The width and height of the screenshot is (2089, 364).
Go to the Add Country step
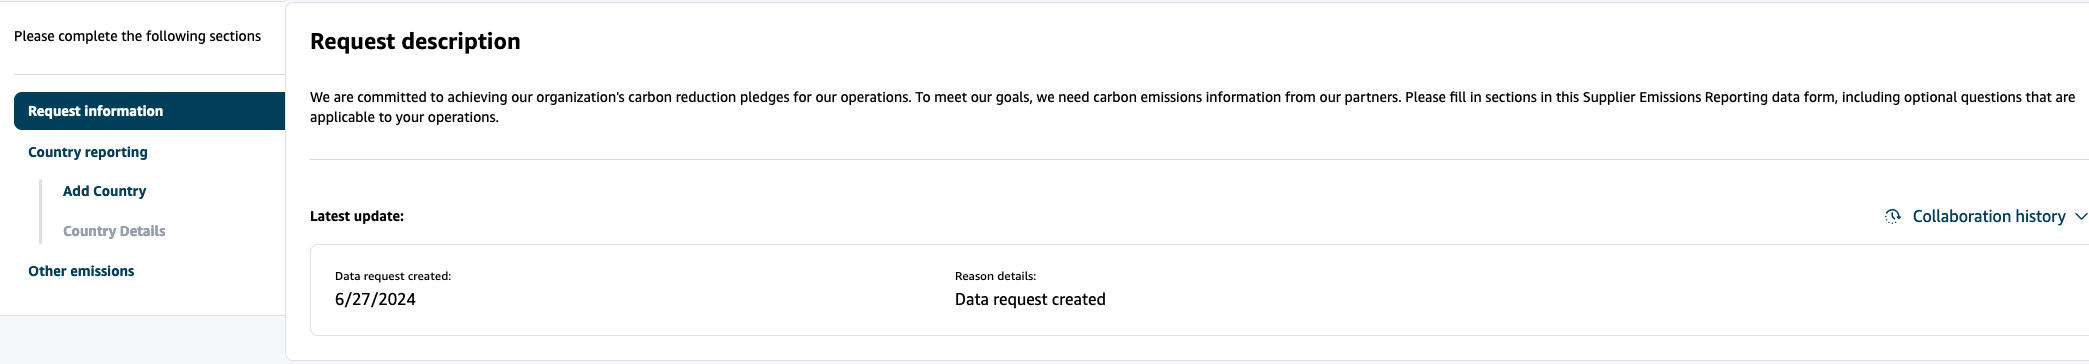[x=104, y=191]
